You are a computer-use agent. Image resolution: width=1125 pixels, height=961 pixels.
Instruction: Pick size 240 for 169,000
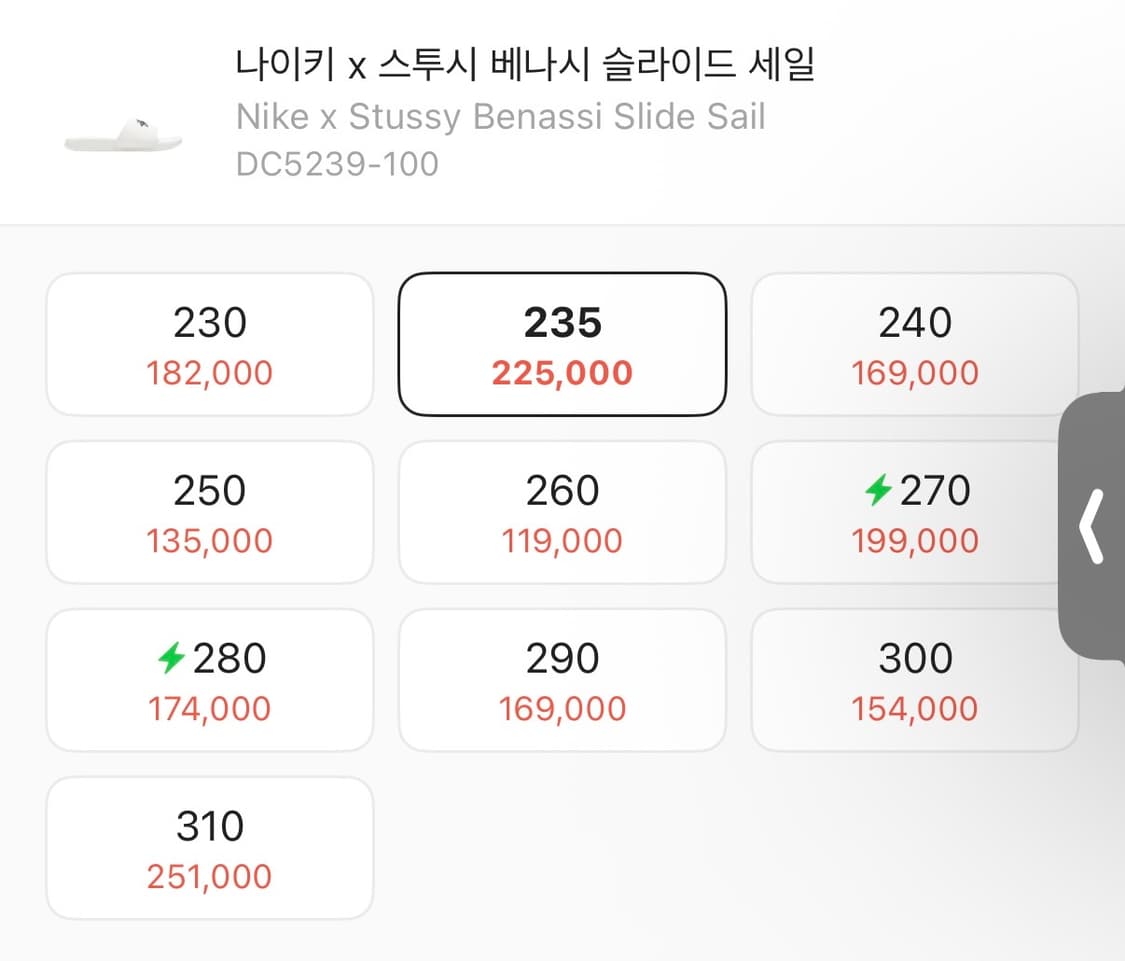914,344
